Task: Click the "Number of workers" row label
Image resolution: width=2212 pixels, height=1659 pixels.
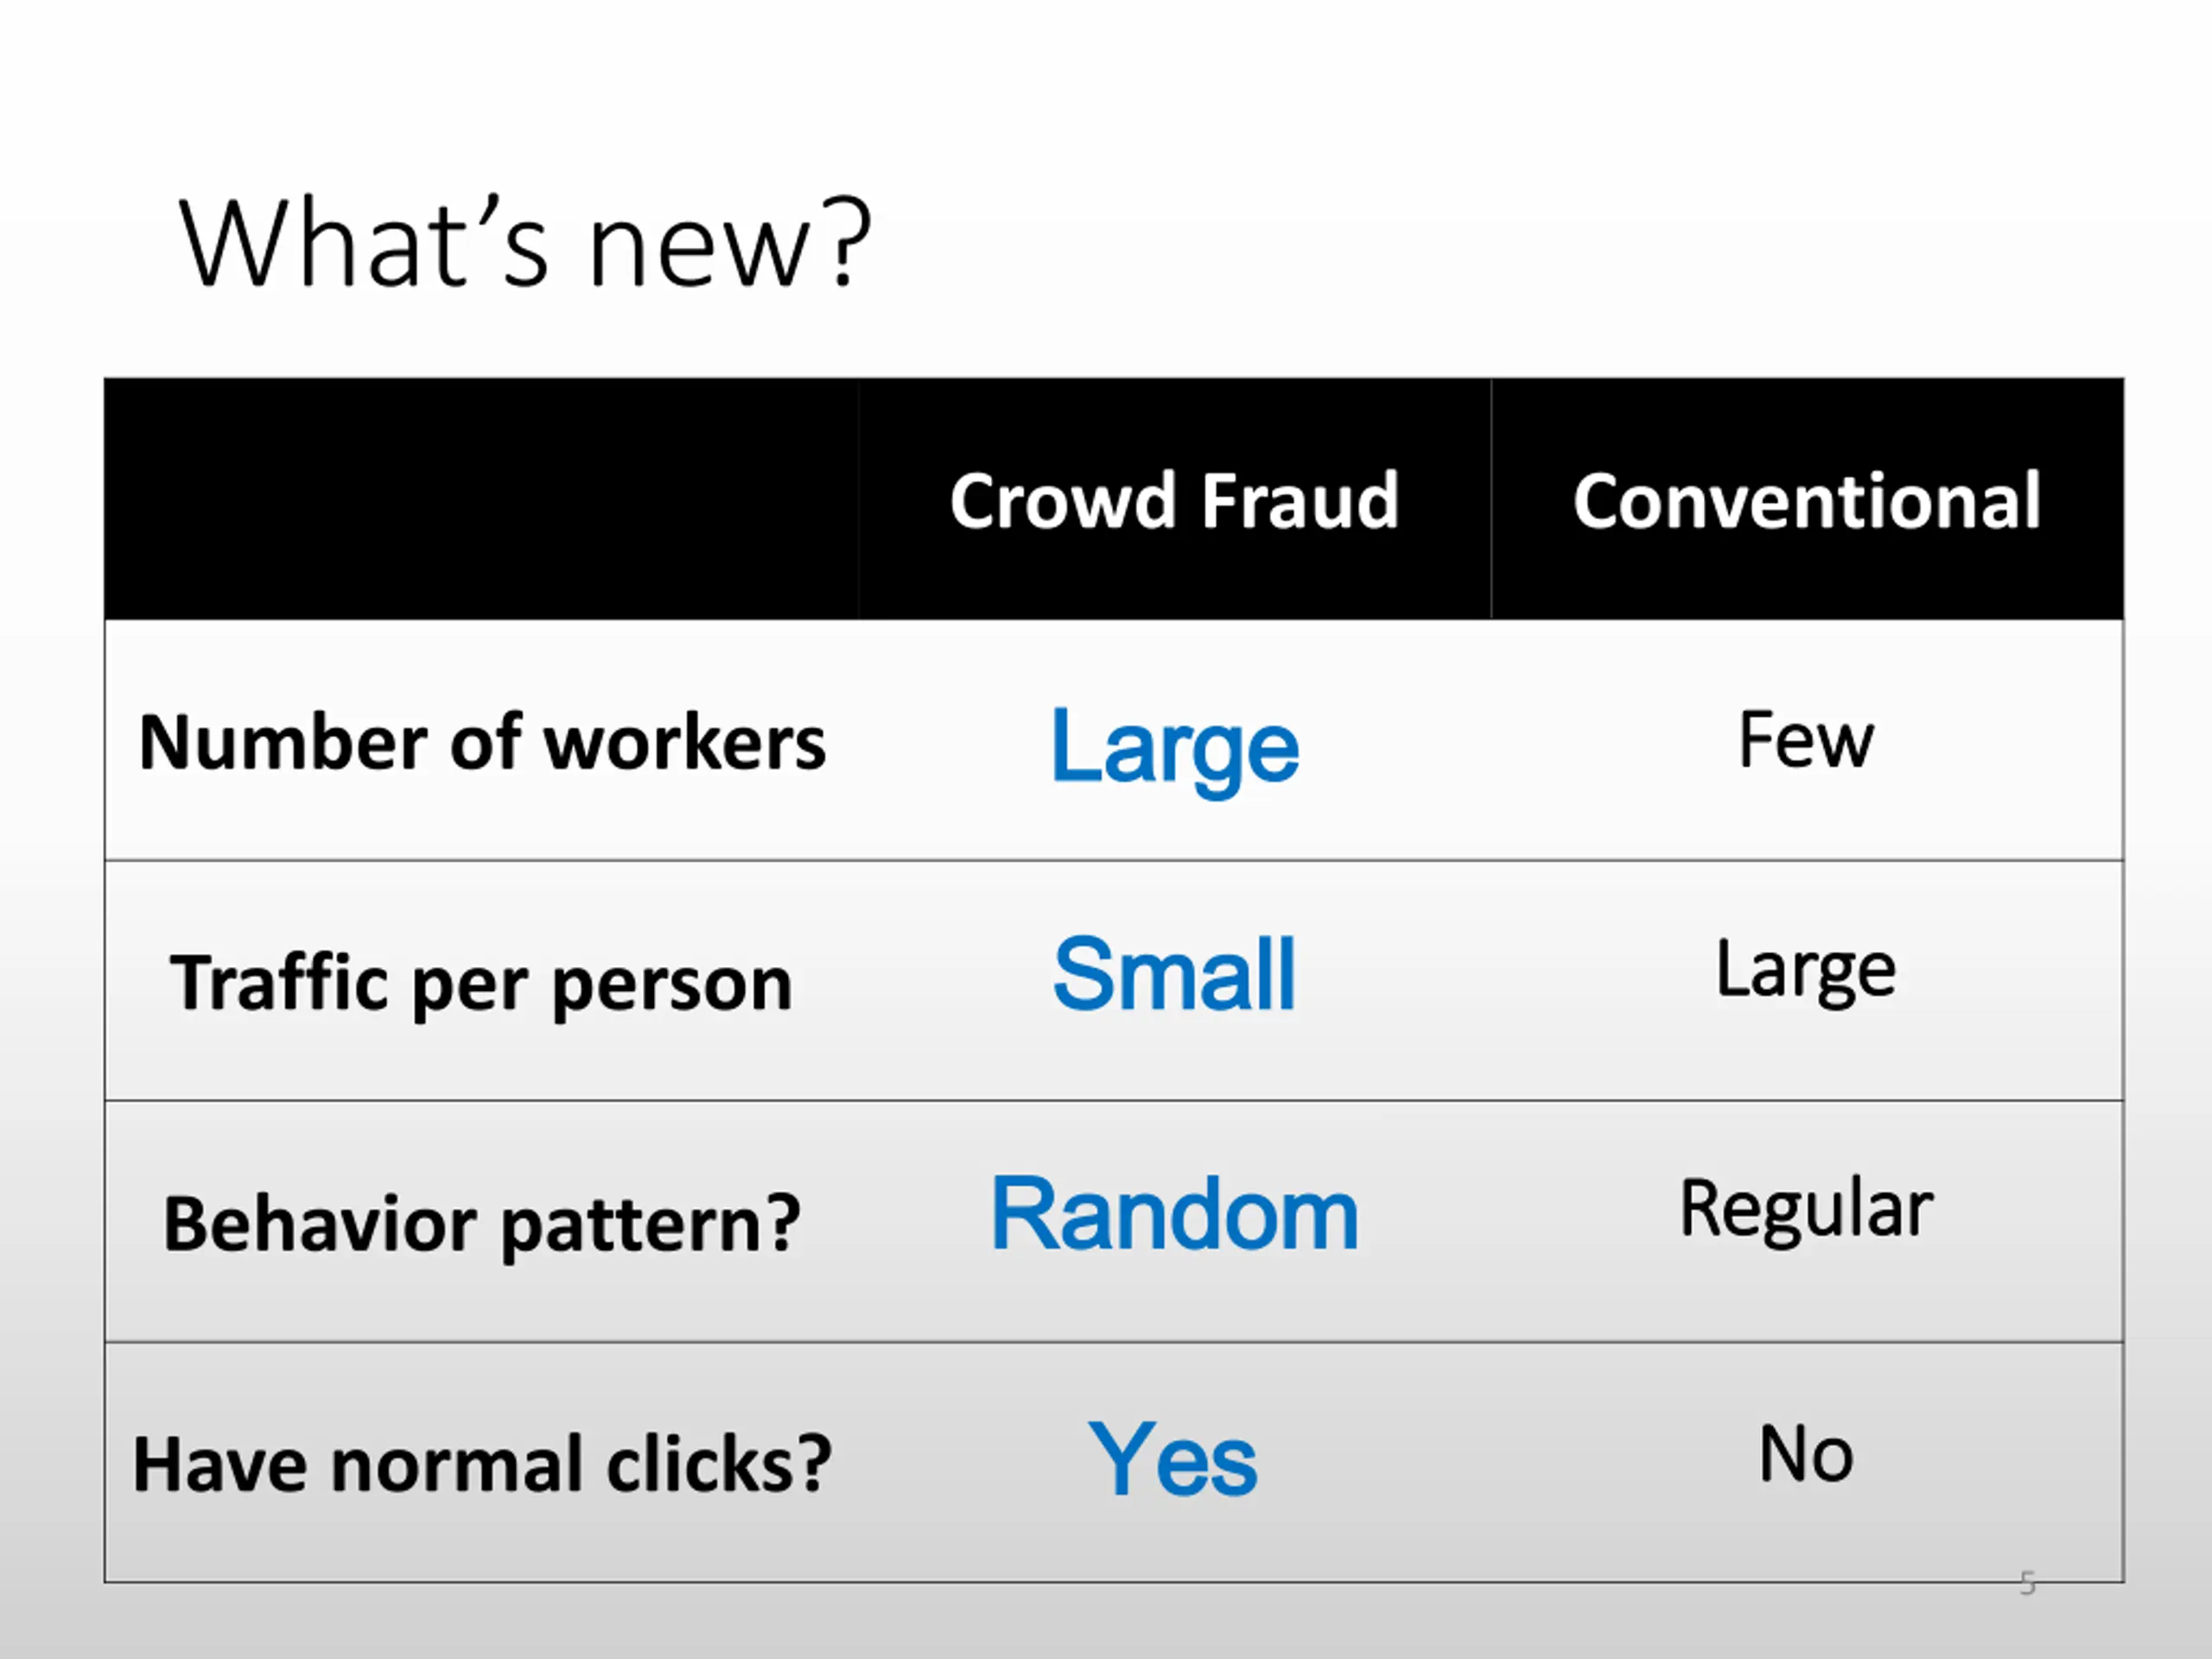Action: (482, 743)
